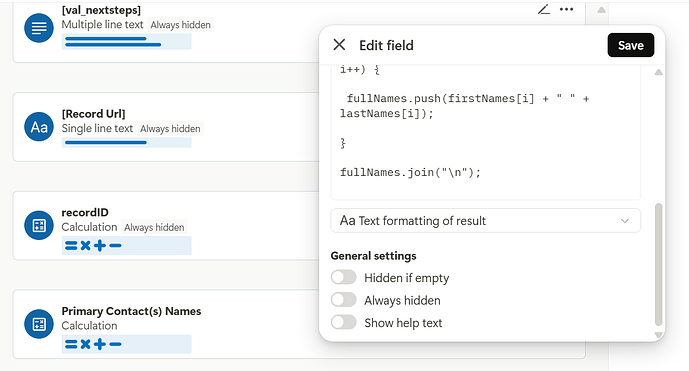
Task: Select the Primary Contact(s) Names field card
Action: [x=299, y=324]
